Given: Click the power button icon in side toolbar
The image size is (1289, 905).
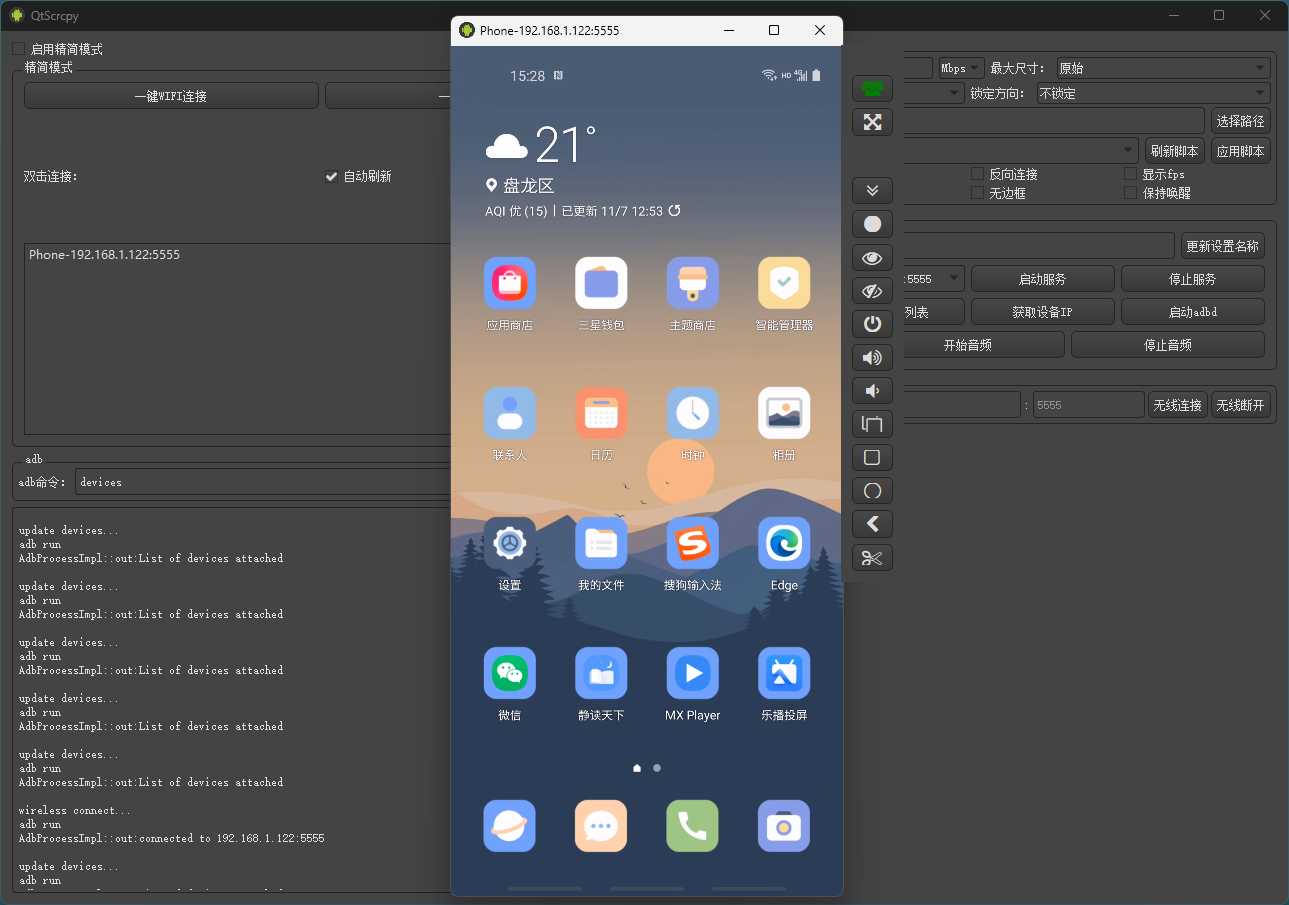Looking at the screenshot, I should click(x=872, y=324).
